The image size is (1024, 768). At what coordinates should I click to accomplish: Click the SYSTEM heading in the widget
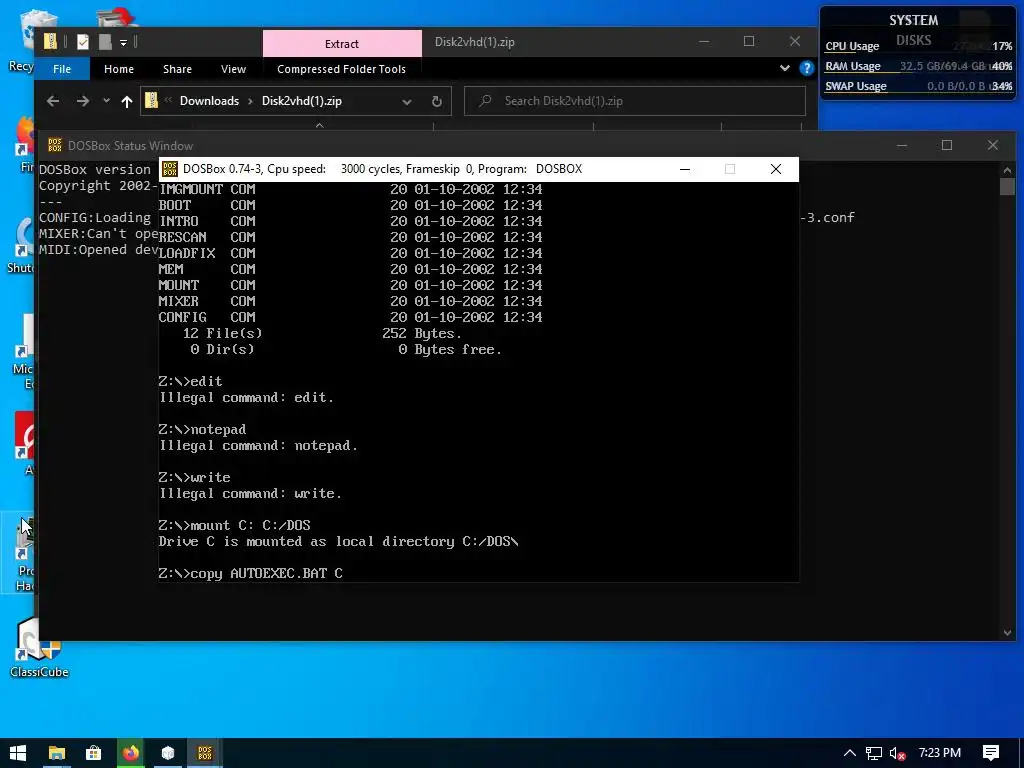coord(914,20)
